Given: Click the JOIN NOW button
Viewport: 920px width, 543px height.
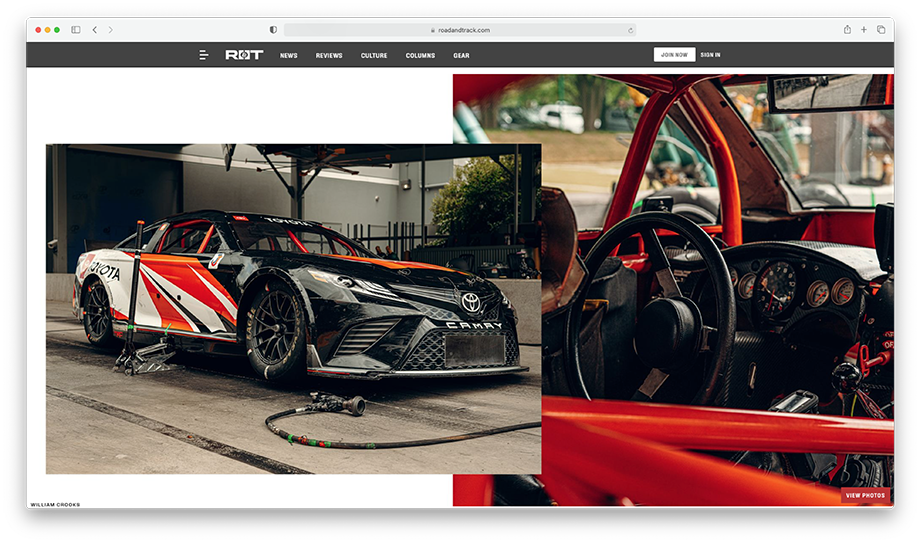Looking at the screenshot, I should pyautogui.click(x=674, y=55).
